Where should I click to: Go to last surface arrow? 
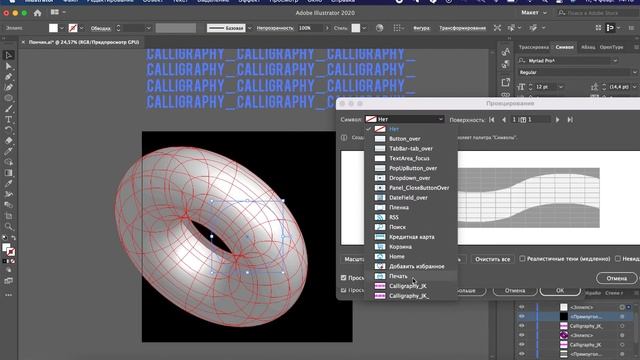click(570, 120)
